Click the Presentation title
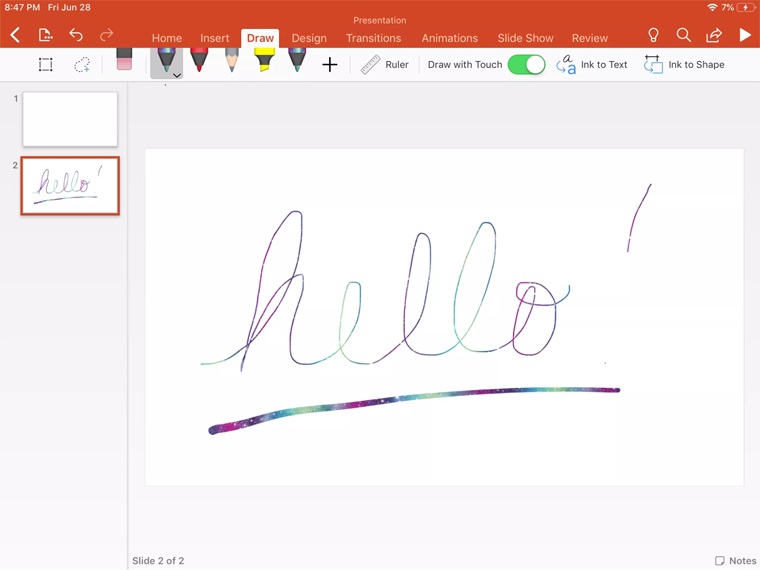The width and height of the screenshot is (760, 570). [380, 20]
